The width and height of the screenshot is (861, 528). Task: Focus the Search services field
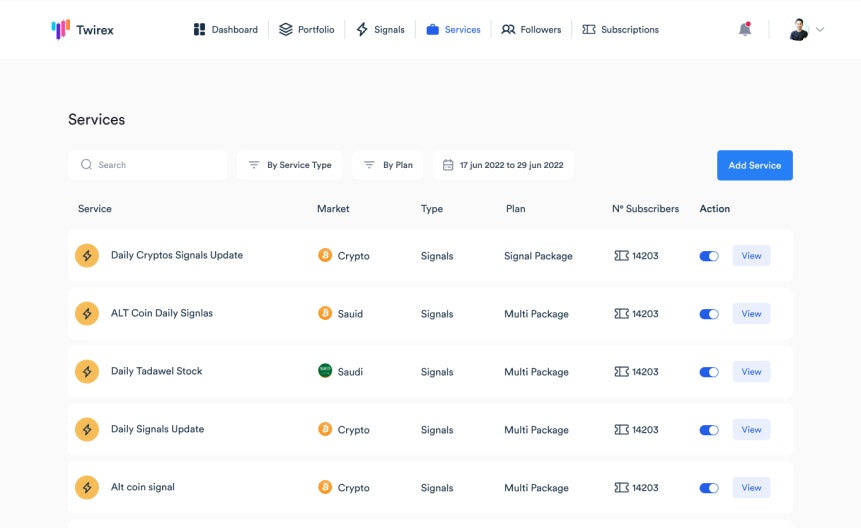pos(147,165)
